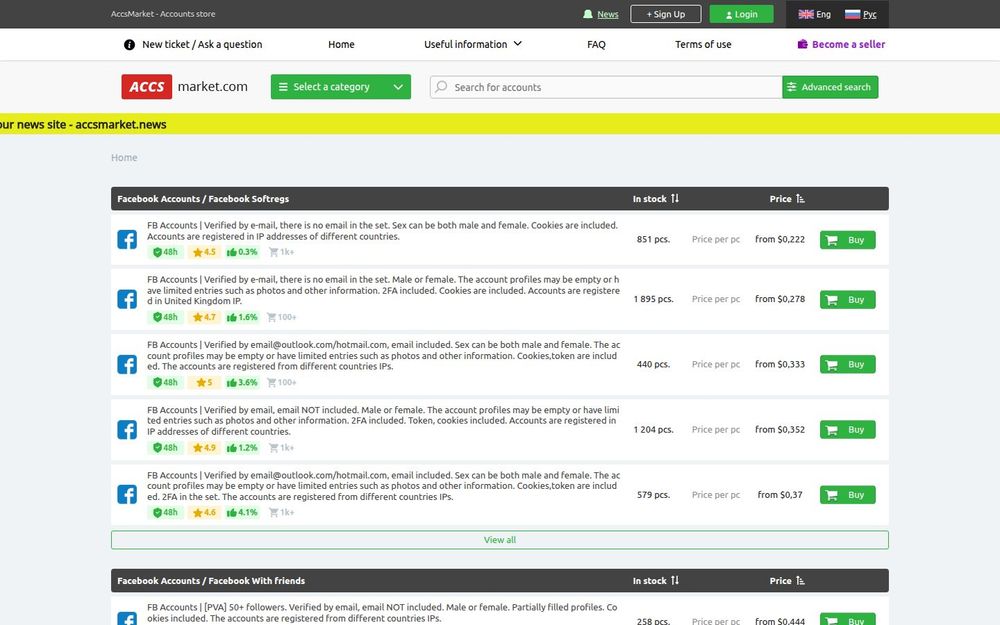Click Facebook icon of 579 pcs. listing
Viewport: 1000px width, 625px height.
click(127, 494)
